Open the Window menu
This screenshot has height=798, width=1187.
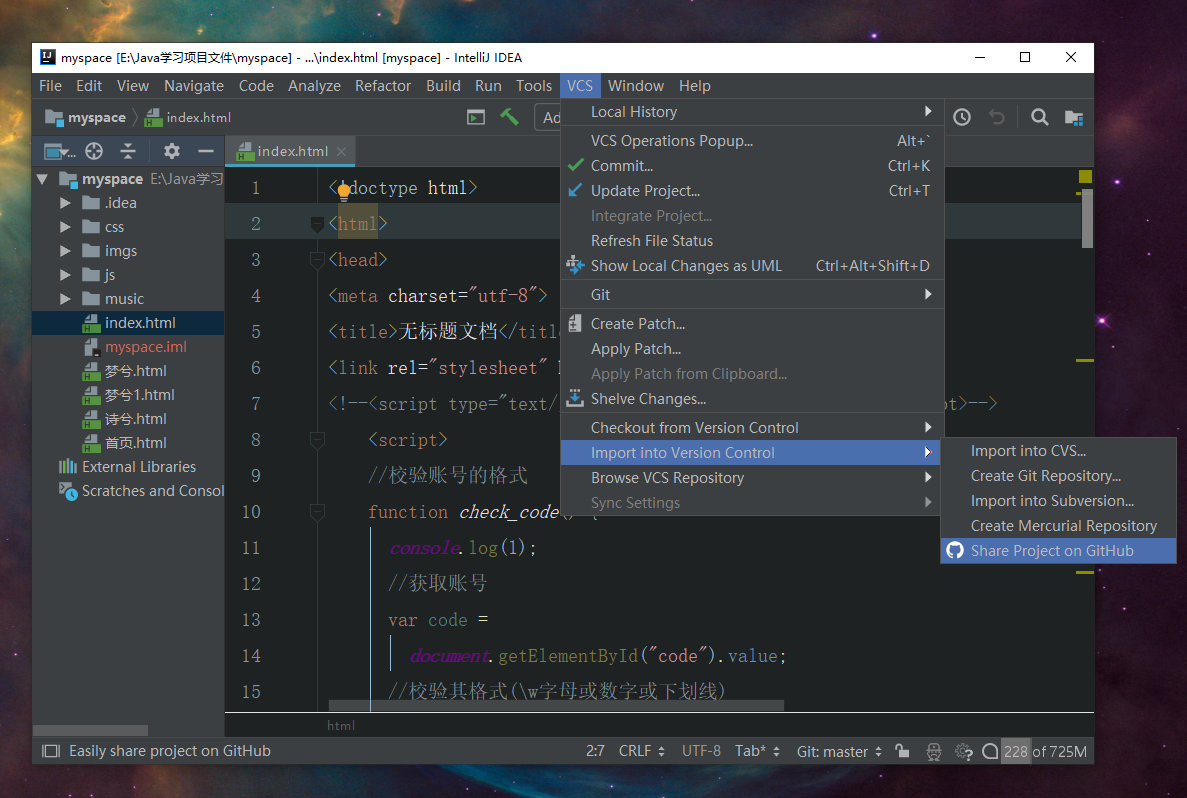pos(635,86)
